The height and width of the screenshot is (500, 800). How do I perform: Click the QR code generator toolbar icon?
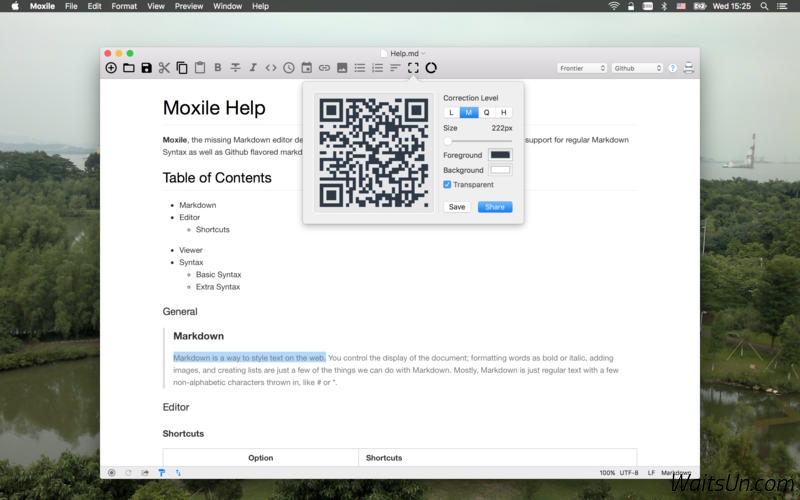point(413,68)
